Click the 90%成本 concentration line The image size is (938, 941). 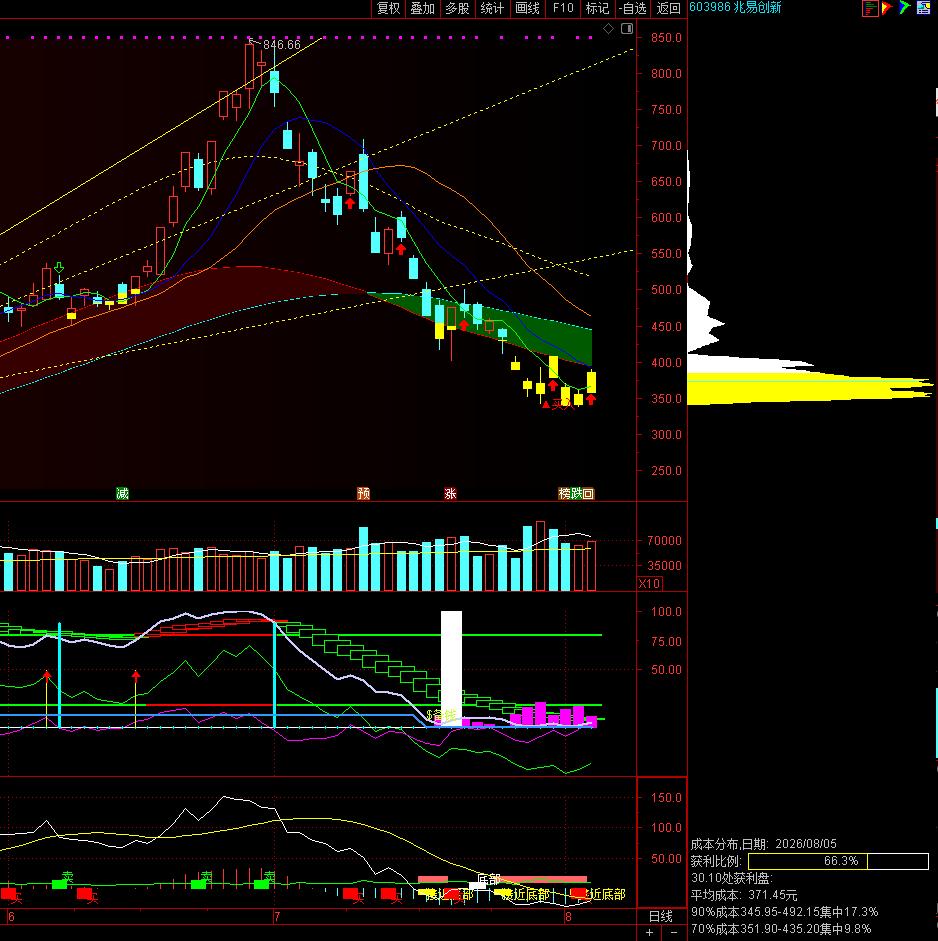(784, 912)
